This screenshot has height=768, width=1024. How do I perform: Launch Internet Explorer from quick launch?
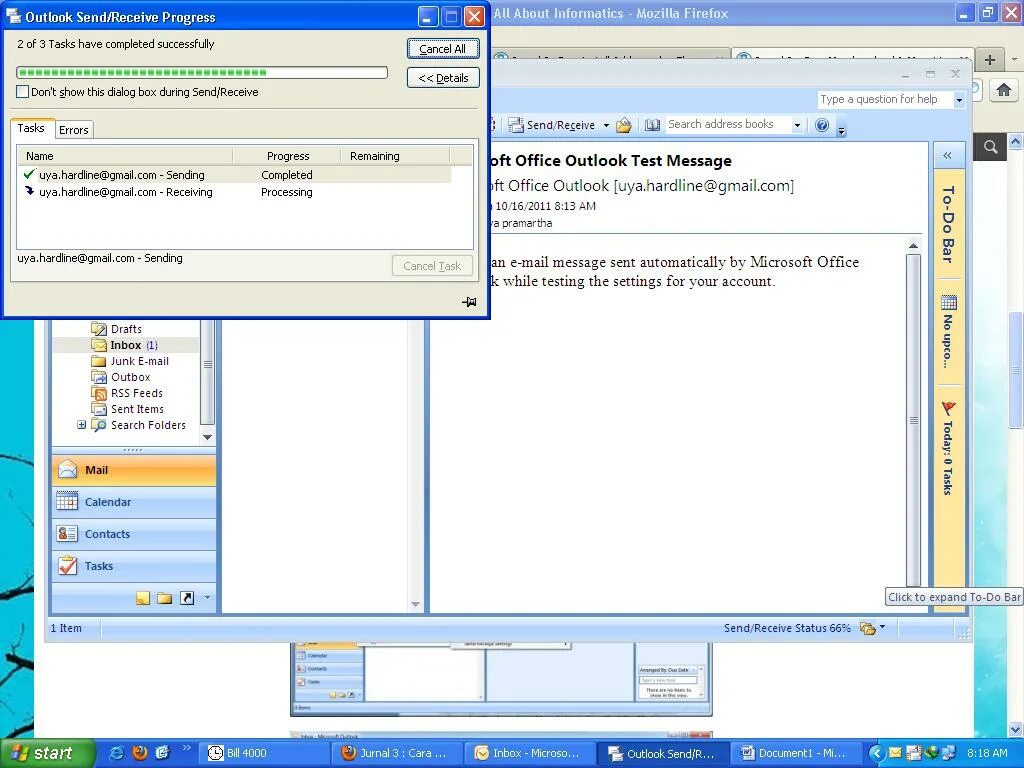coord(117,753)
